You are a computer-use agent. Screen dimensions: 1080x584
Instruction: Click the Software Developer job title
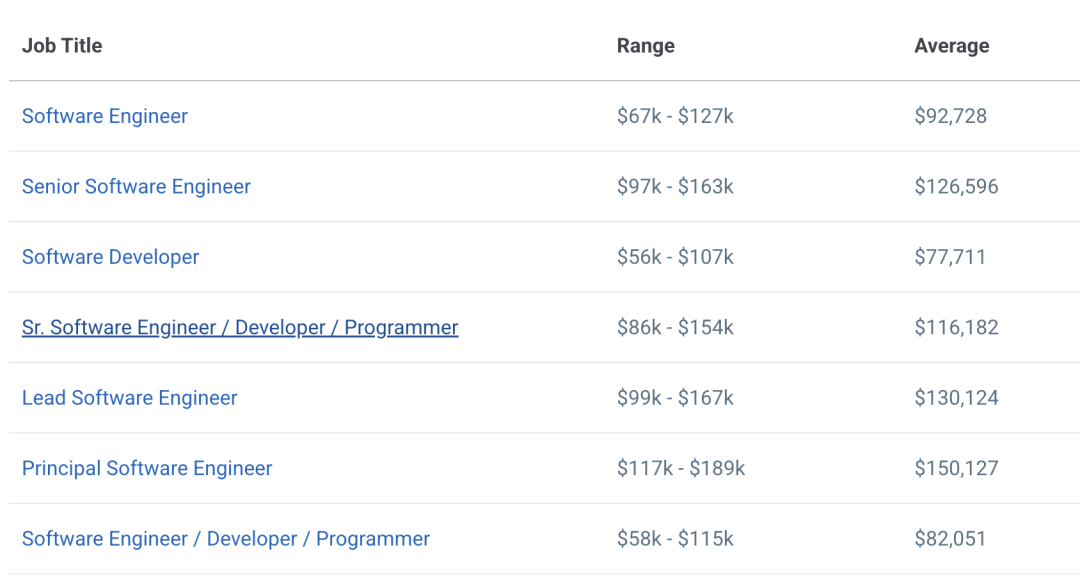(110, 257)
